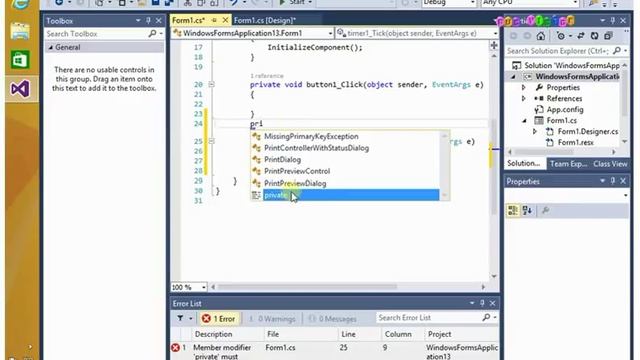Switch to Form1.cs [Design] tab

(x=265, y=20)
